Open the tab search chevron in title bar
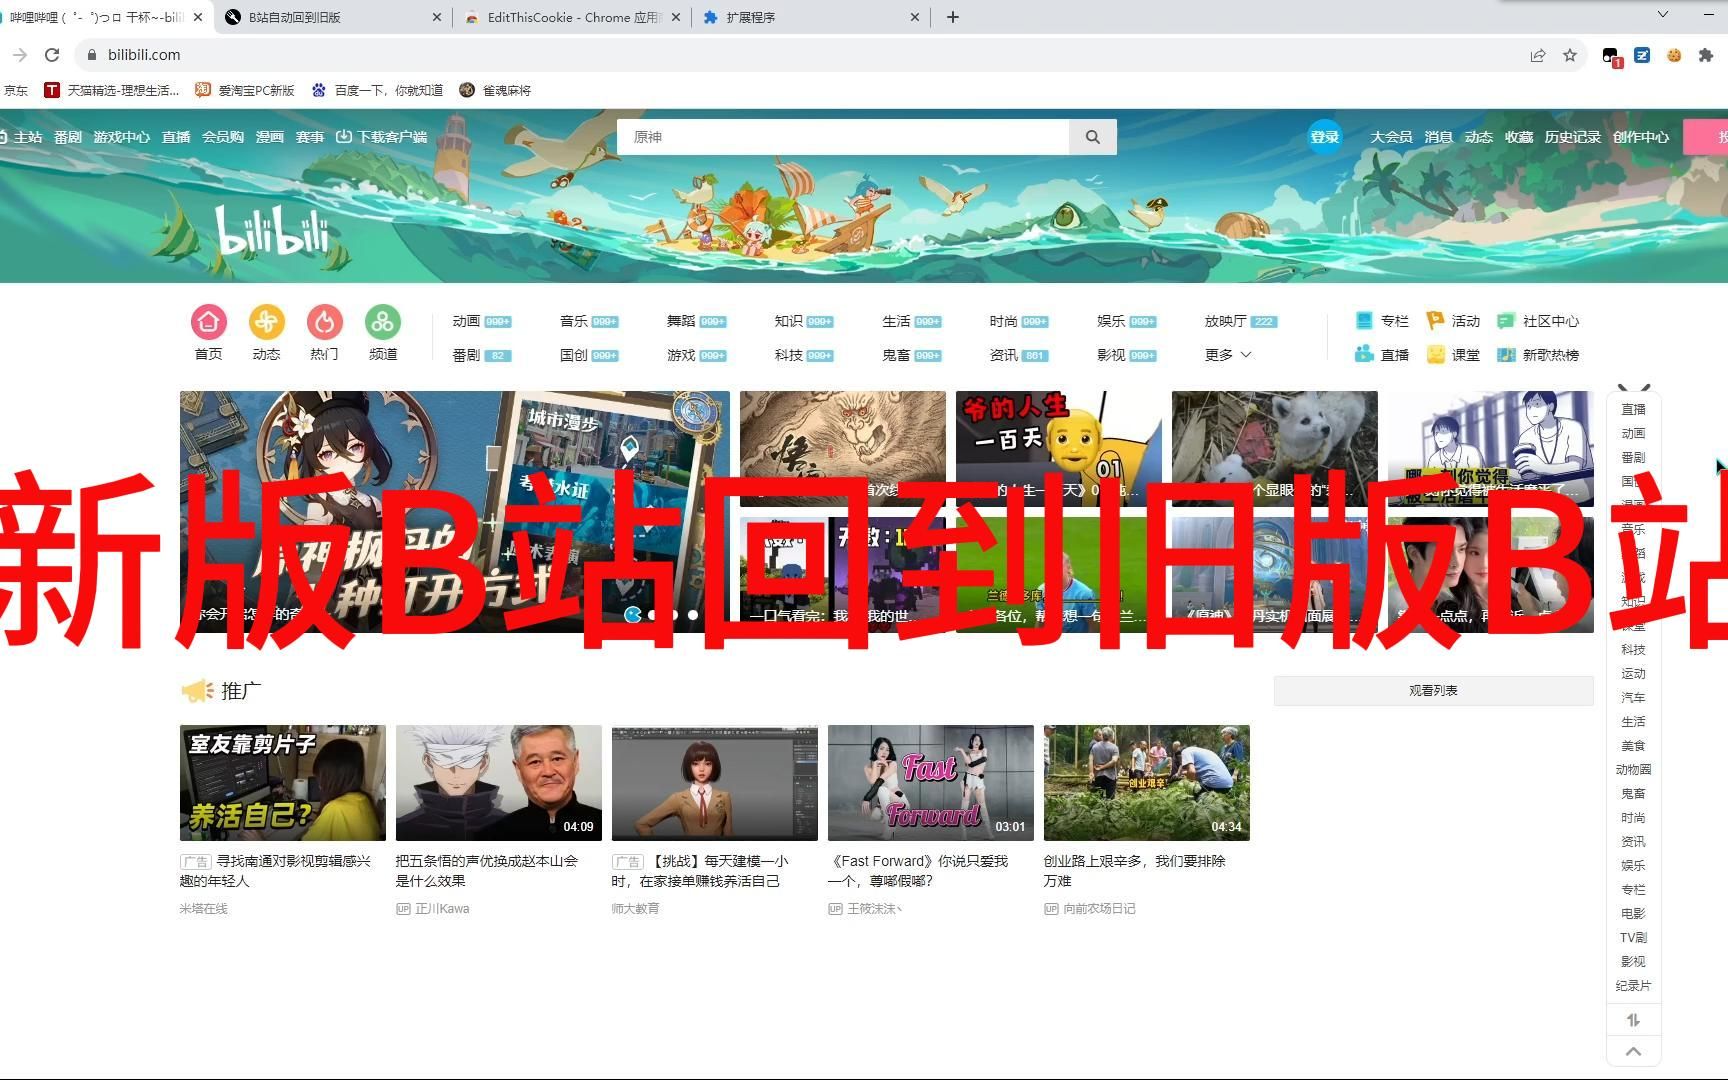 (1663, 14)
